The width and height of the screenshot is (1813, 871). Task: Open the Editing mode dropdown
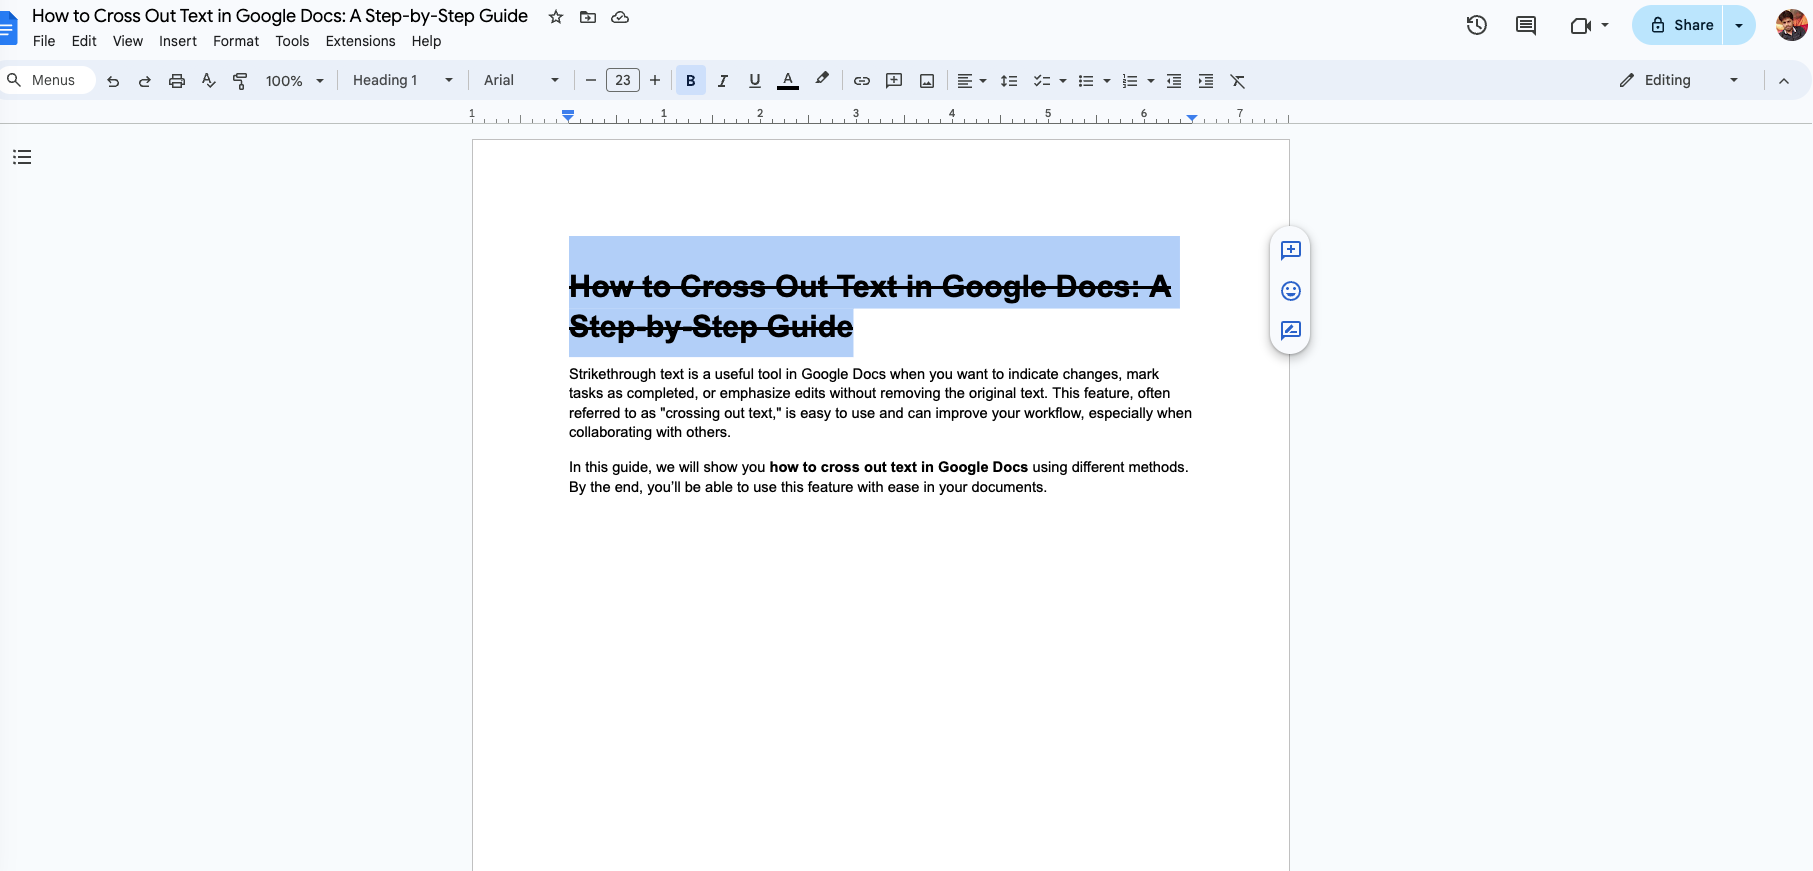(1680, 80)
